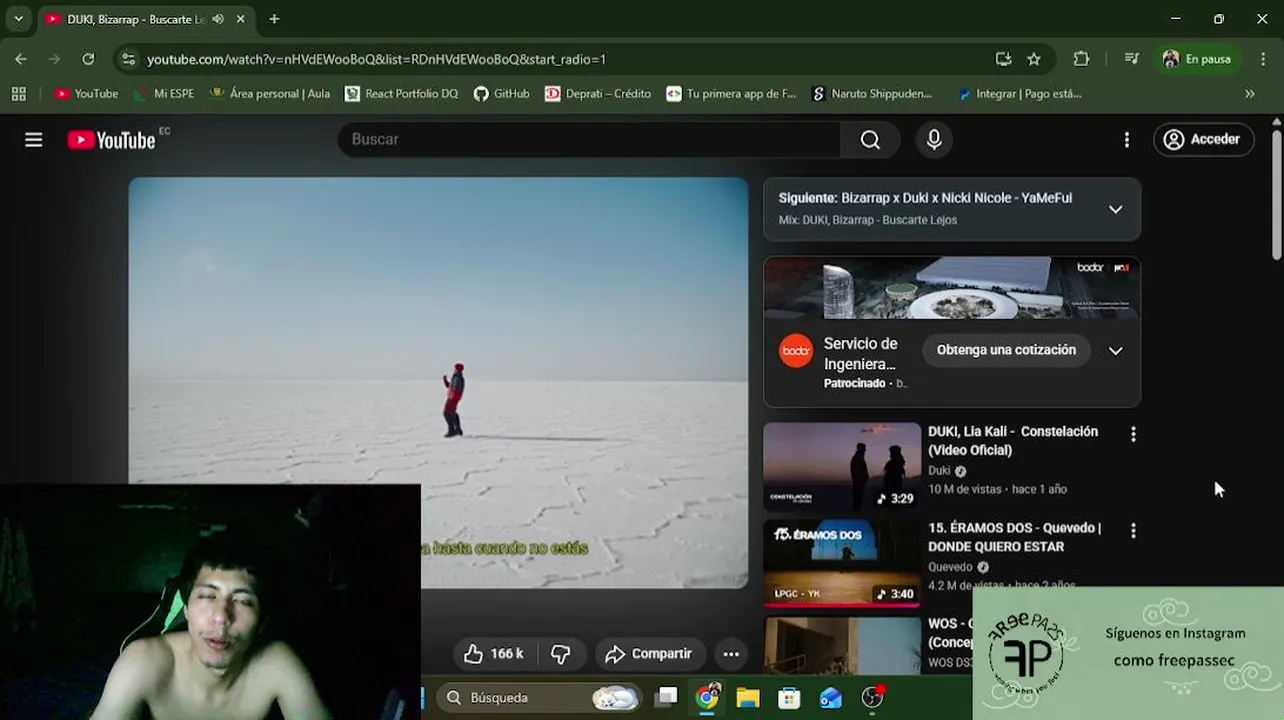
Task: Open Task View on taskbar
Action: pyautogui.click(x=666, y=697)
